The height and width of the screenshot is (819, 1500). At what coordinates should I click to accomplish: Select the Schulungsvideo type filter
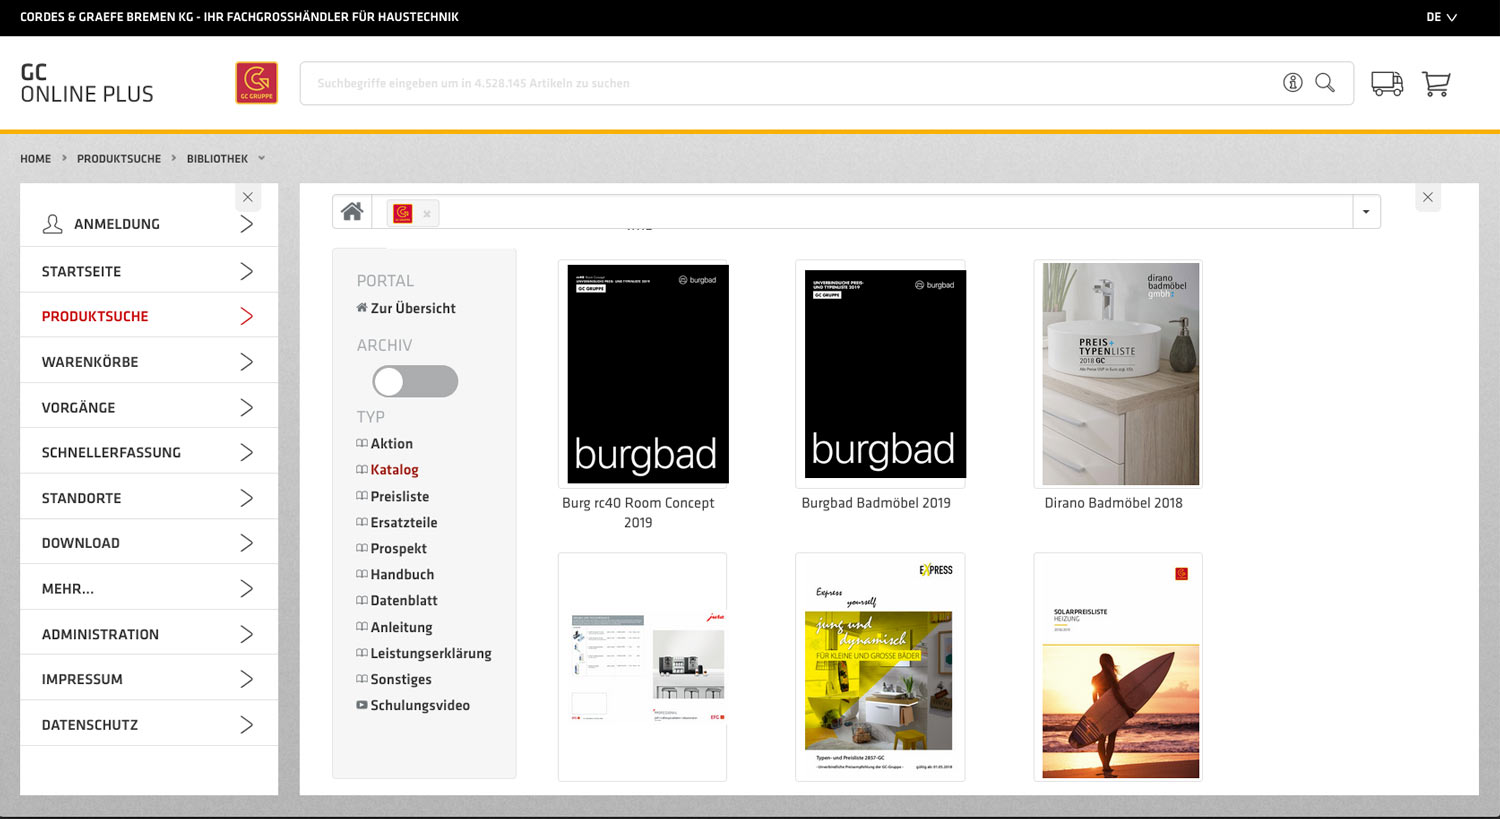click(419, 705)
